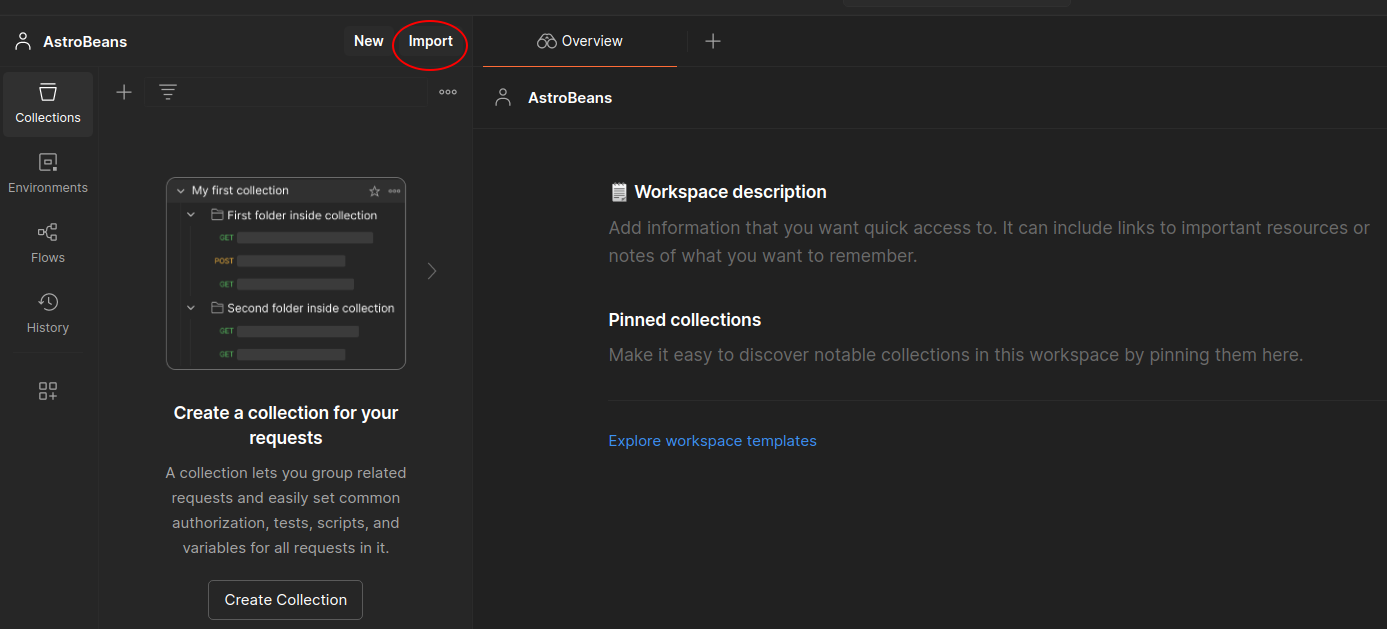This screenshot has height=629, width=1387.
Task: Open the Flows sidebar panel
Action: (48, 243)
